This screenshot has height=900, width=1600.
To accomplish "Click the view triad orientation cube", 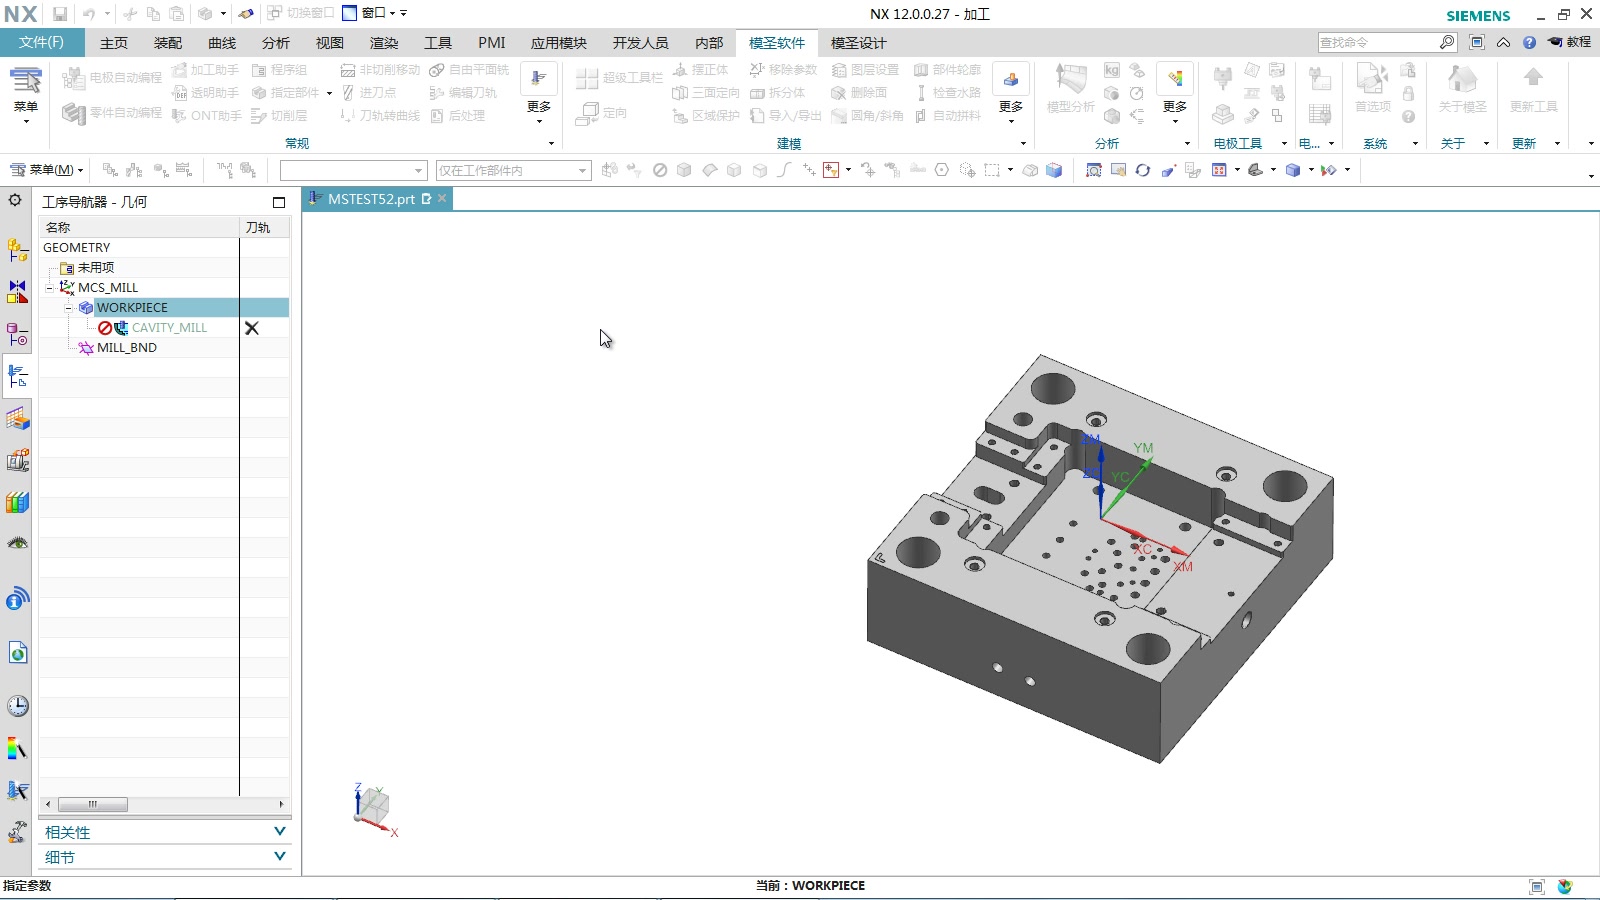I will click(x=375, y=807).
